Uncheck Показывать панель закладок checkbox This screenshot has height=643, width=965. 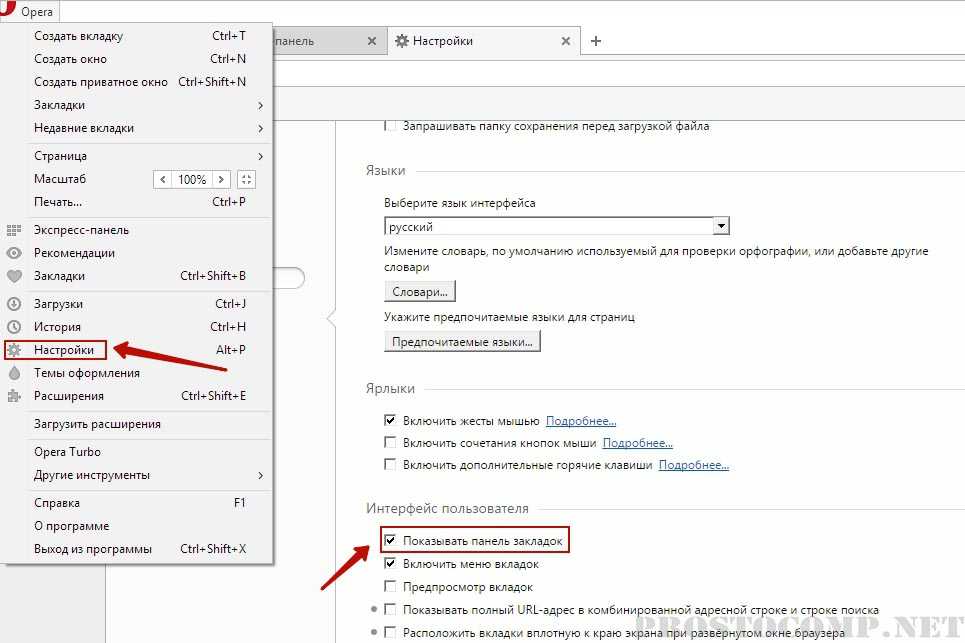pyautogui.click(x=391, y=541)
